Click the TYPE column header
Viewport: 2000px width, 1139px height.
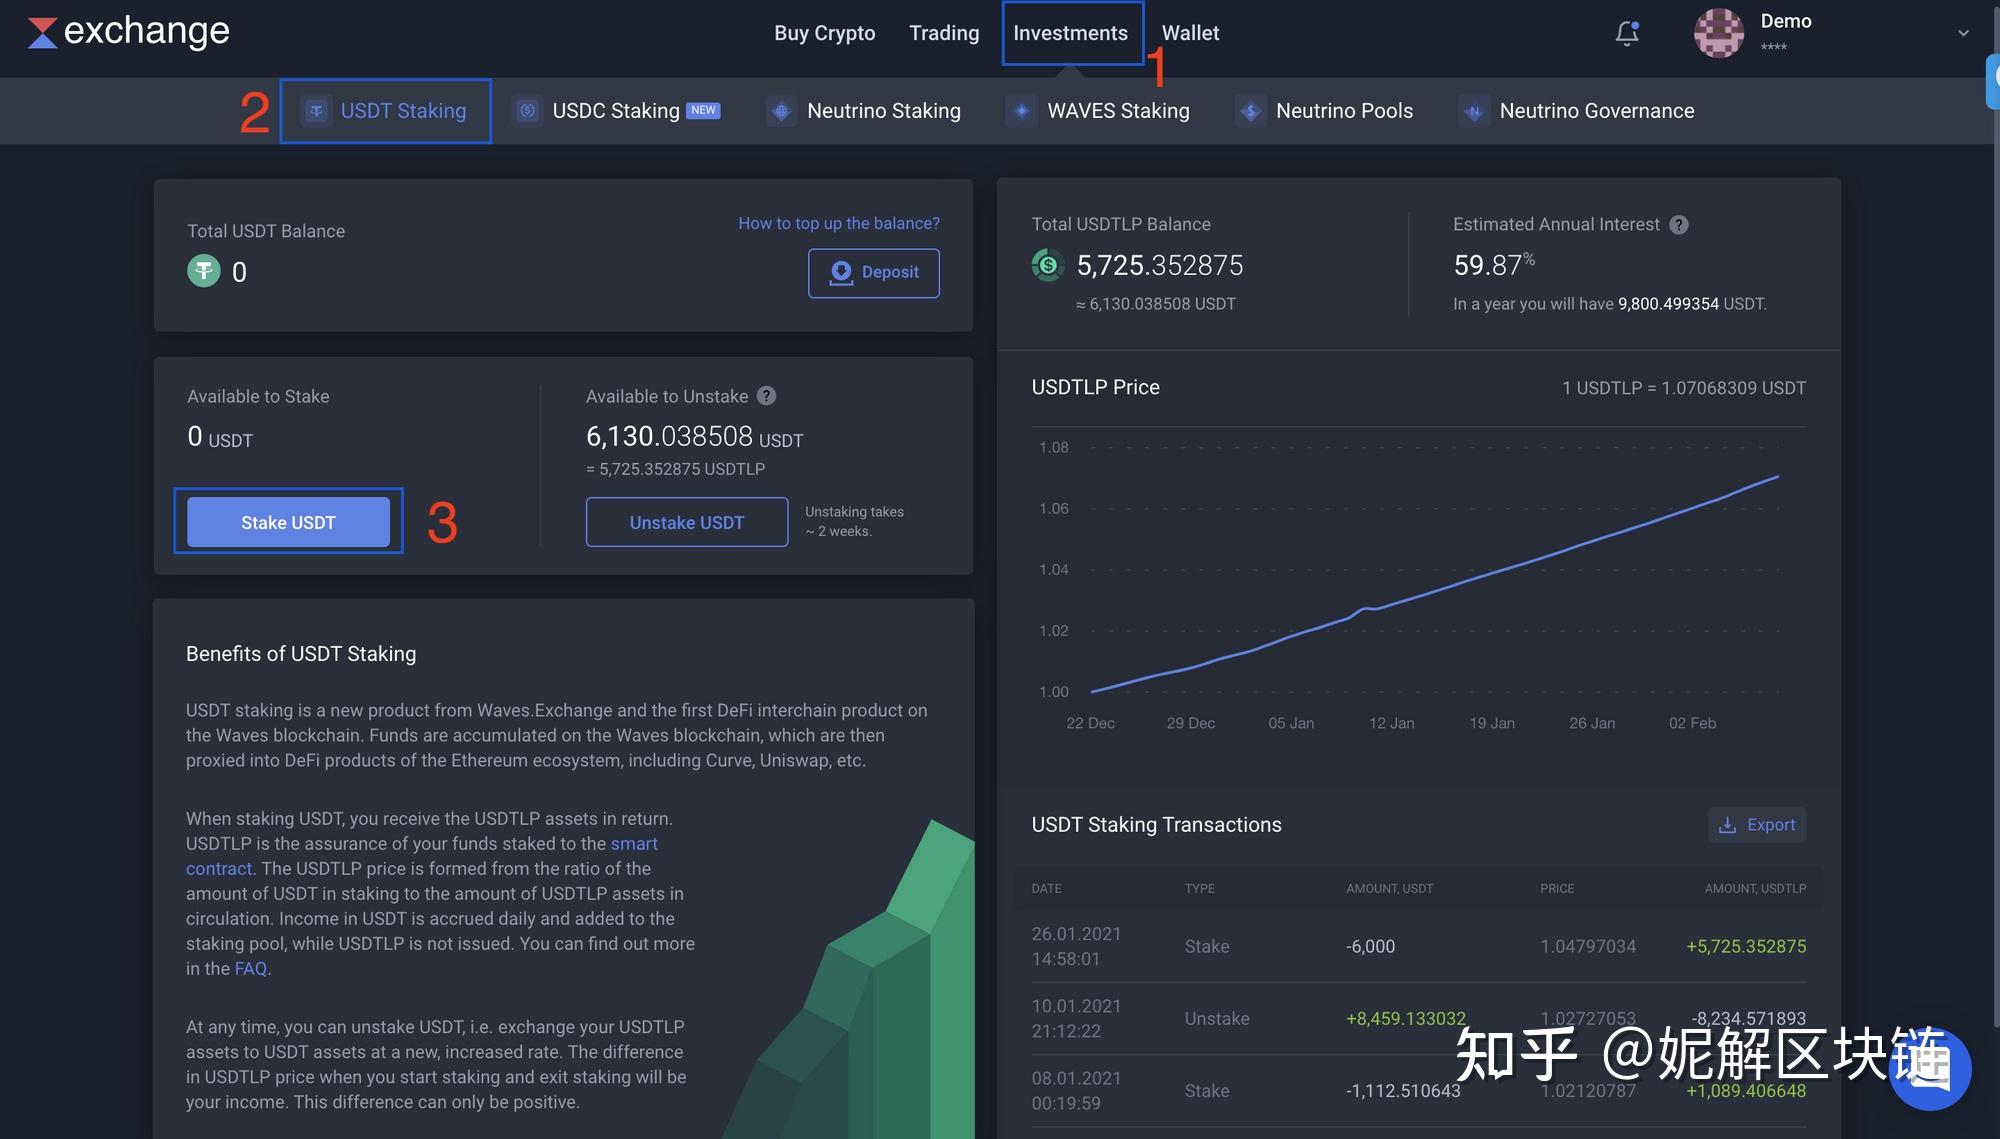pos(1199,888)
